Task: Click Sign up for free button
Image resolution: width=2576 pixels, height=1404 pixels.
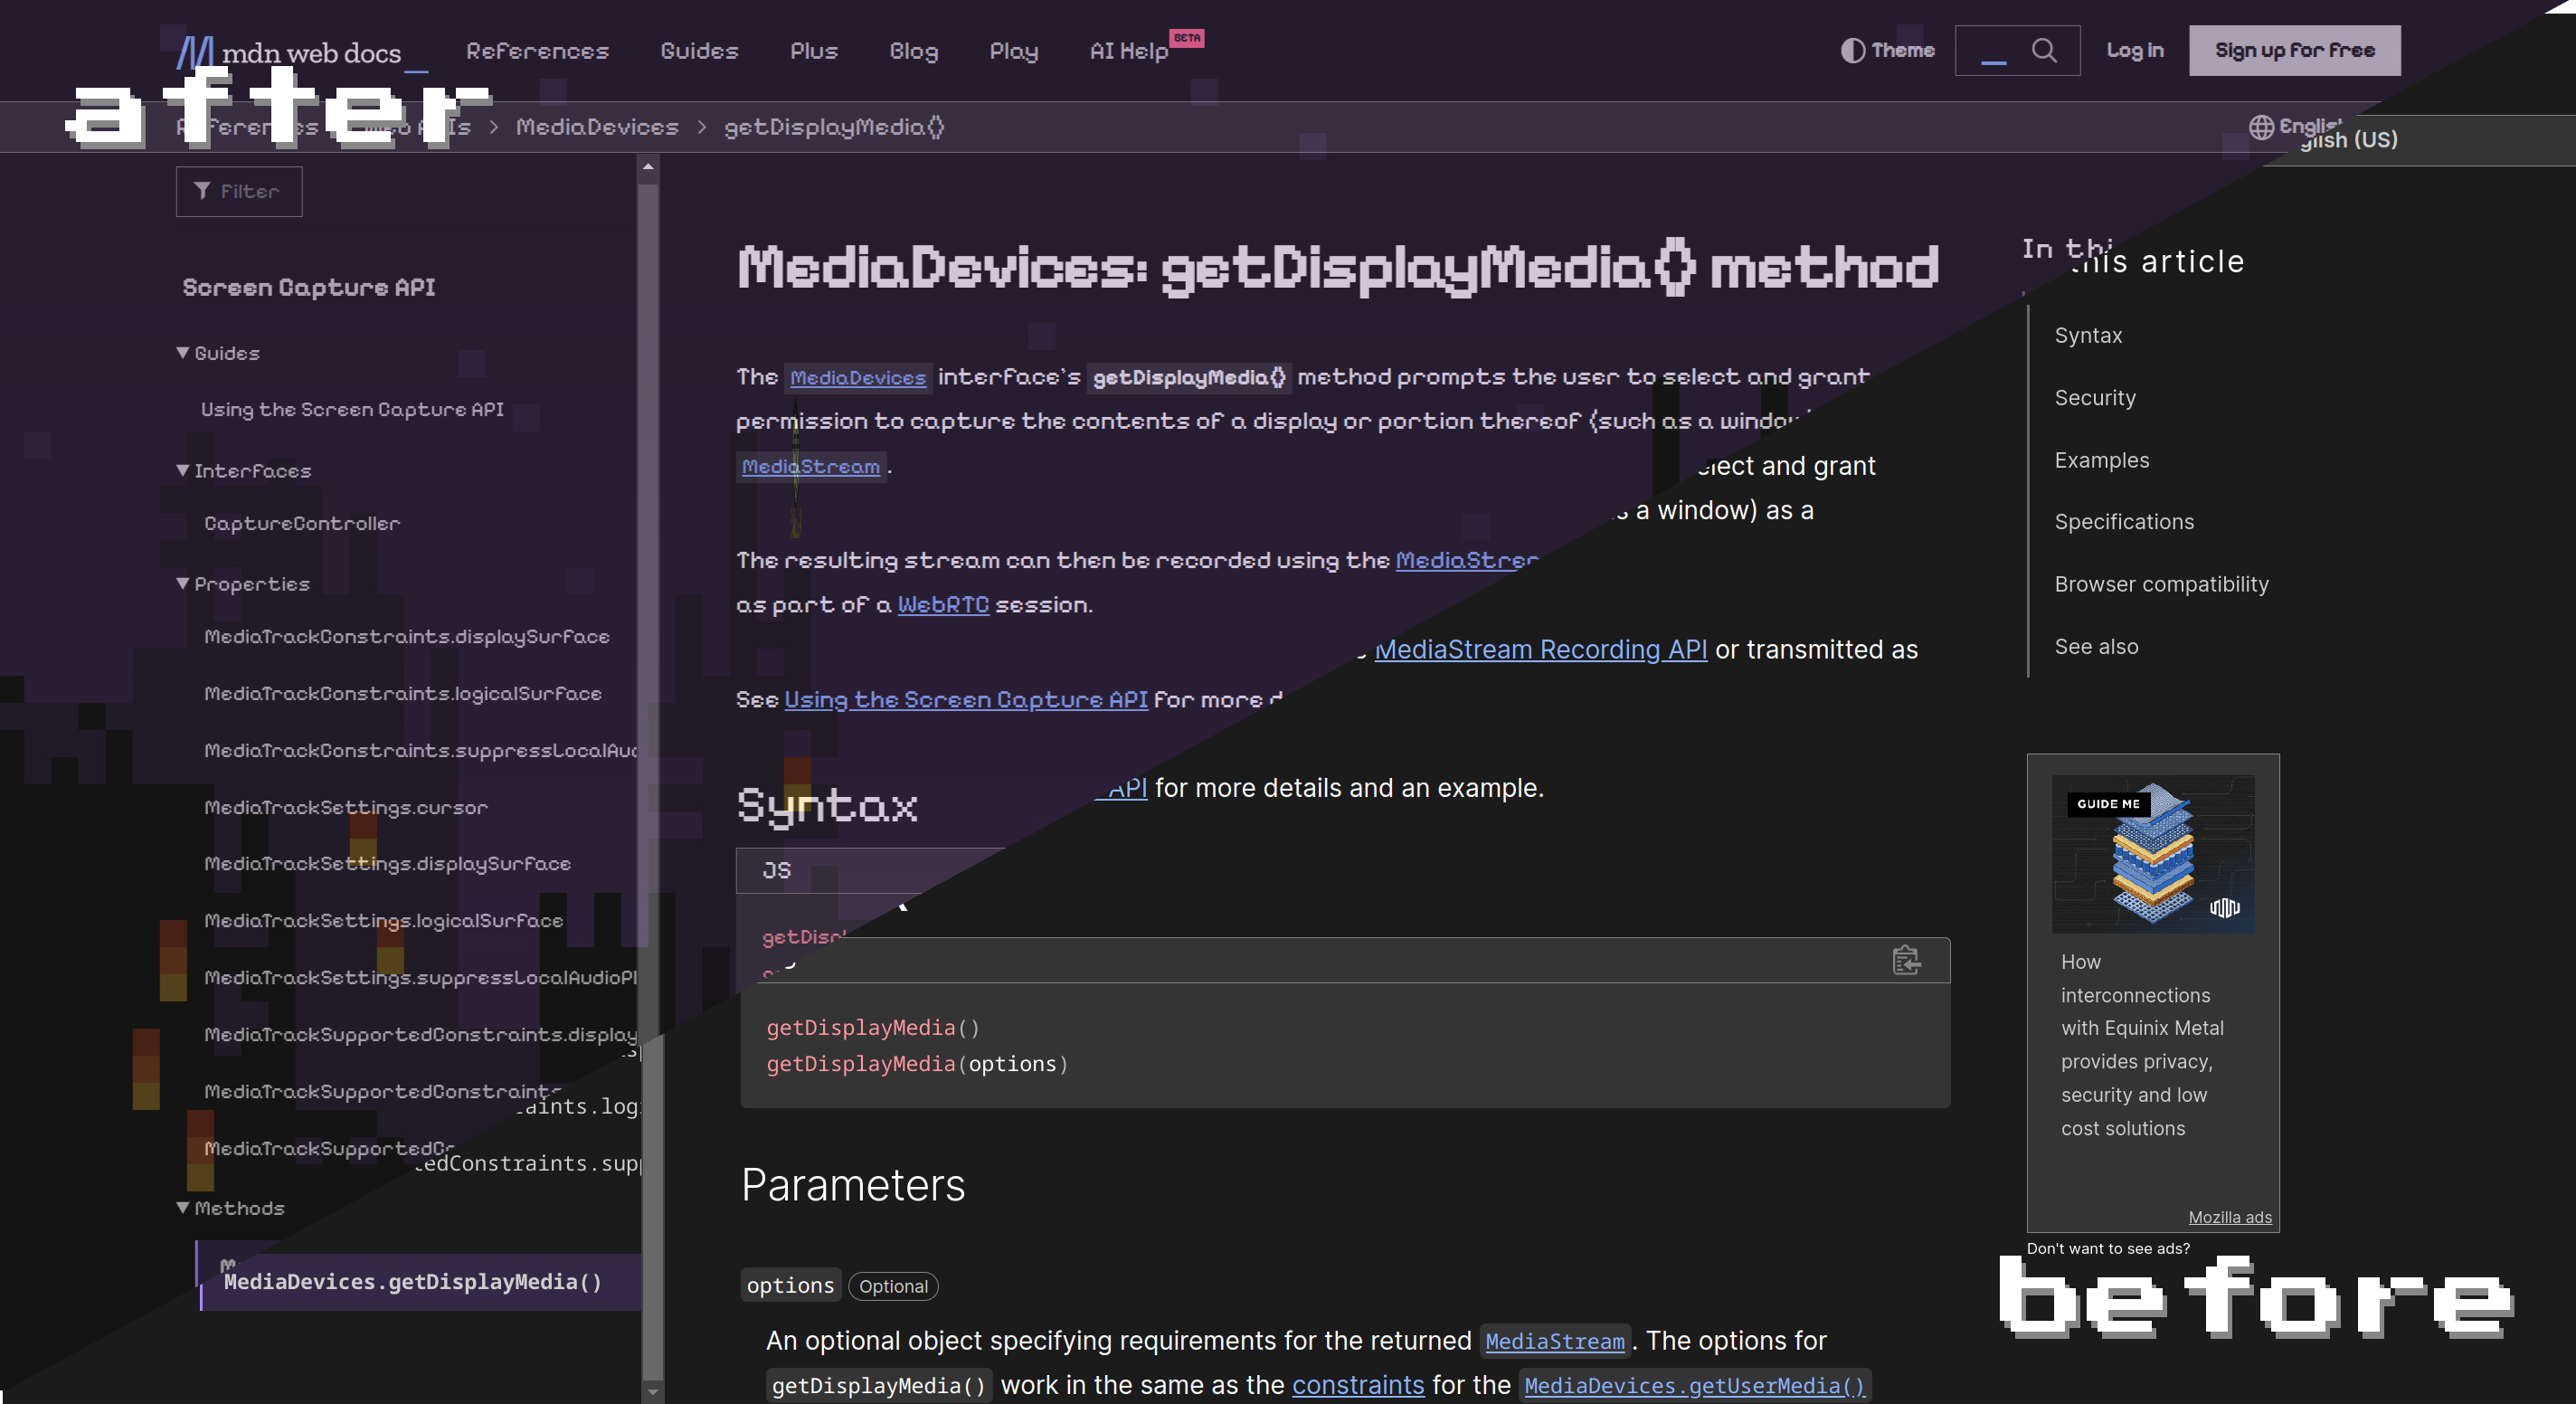Action: point(2294,50)
